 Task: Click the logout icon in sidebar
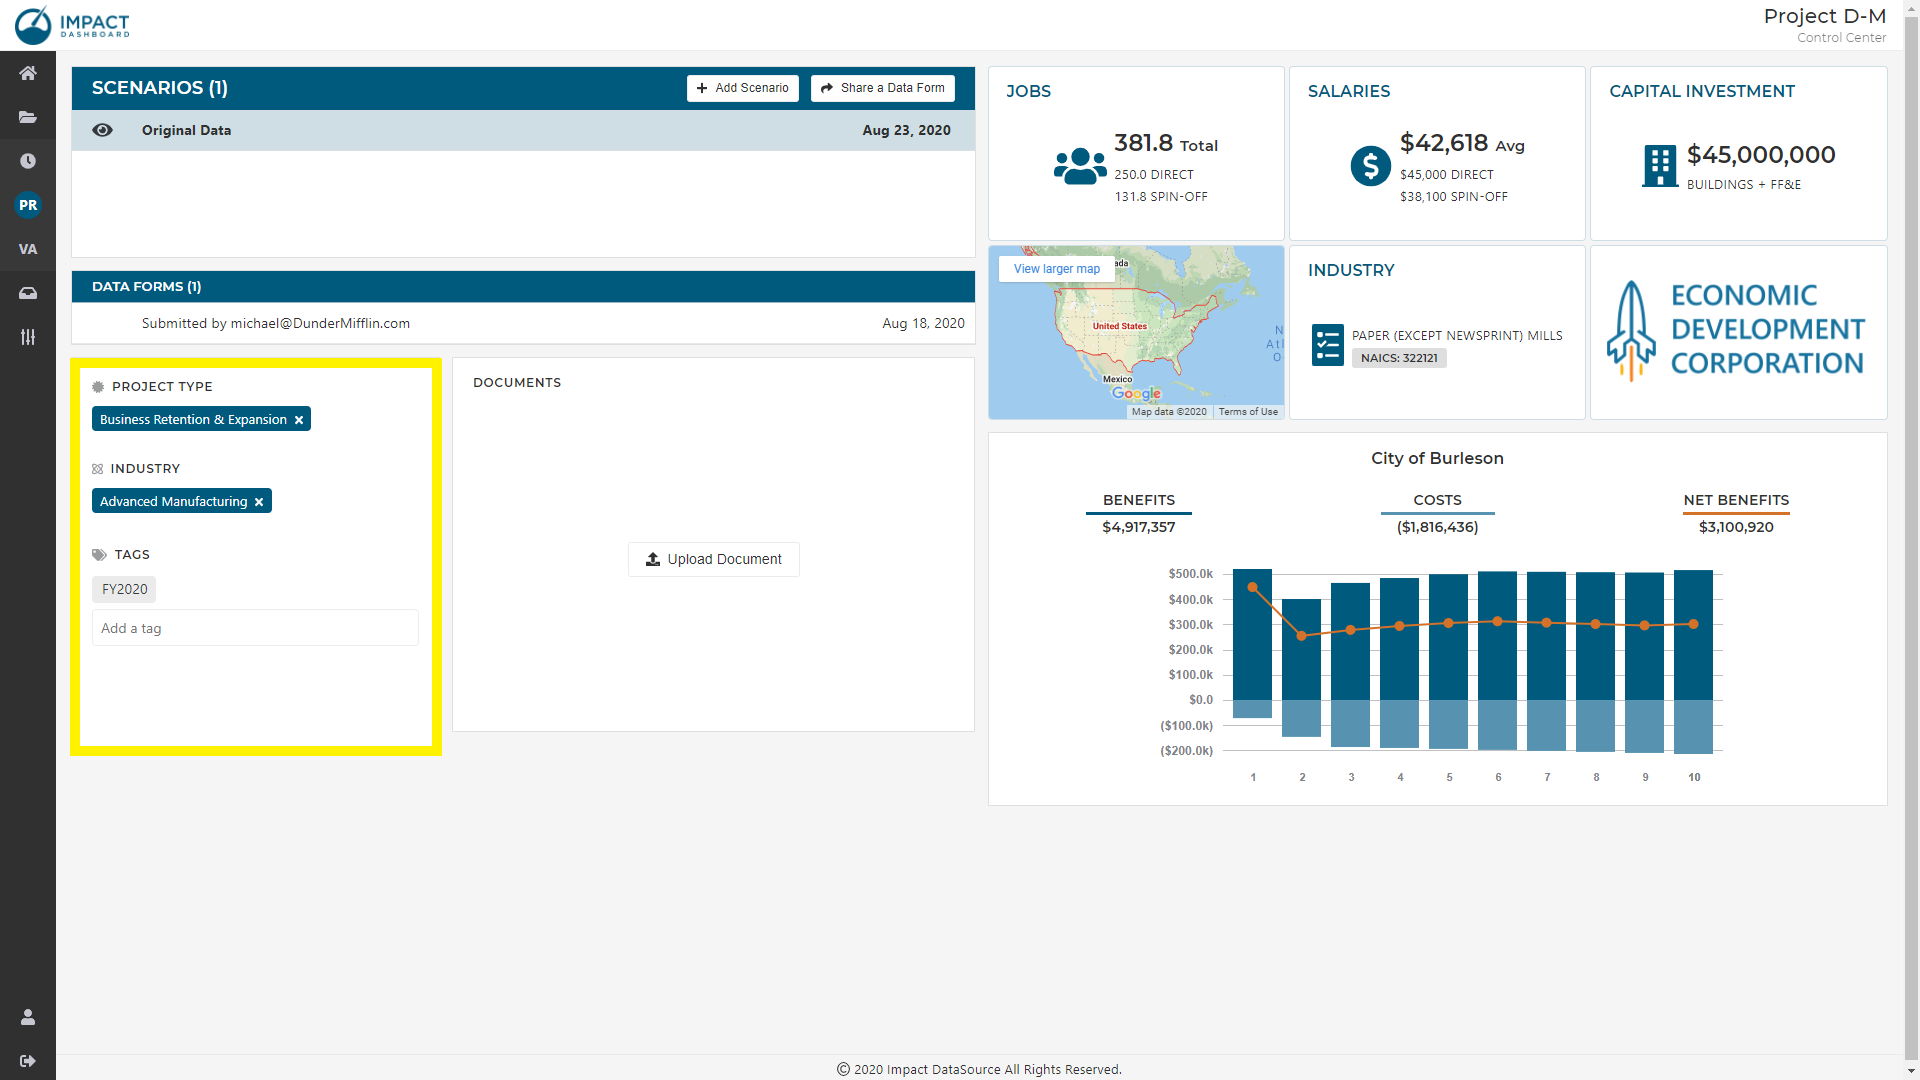pyautogui.click(x=28, y=1061)
